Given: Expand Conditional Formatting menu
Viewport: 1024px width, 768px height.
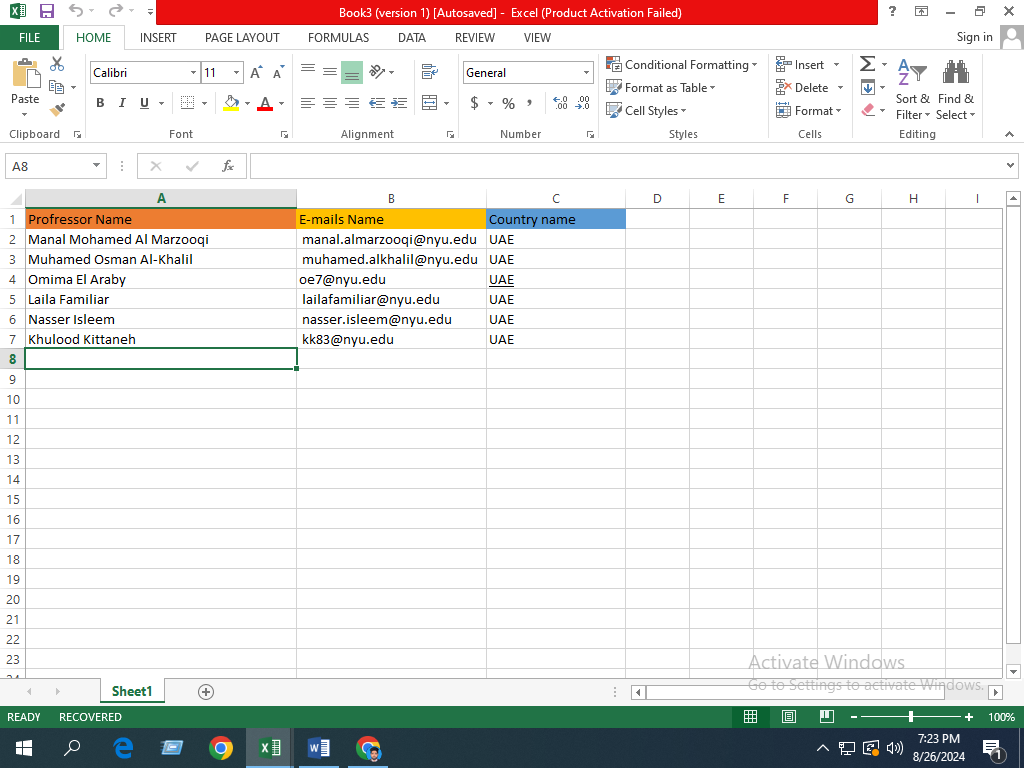Looking at the screenshot, I should click(682, 65).
